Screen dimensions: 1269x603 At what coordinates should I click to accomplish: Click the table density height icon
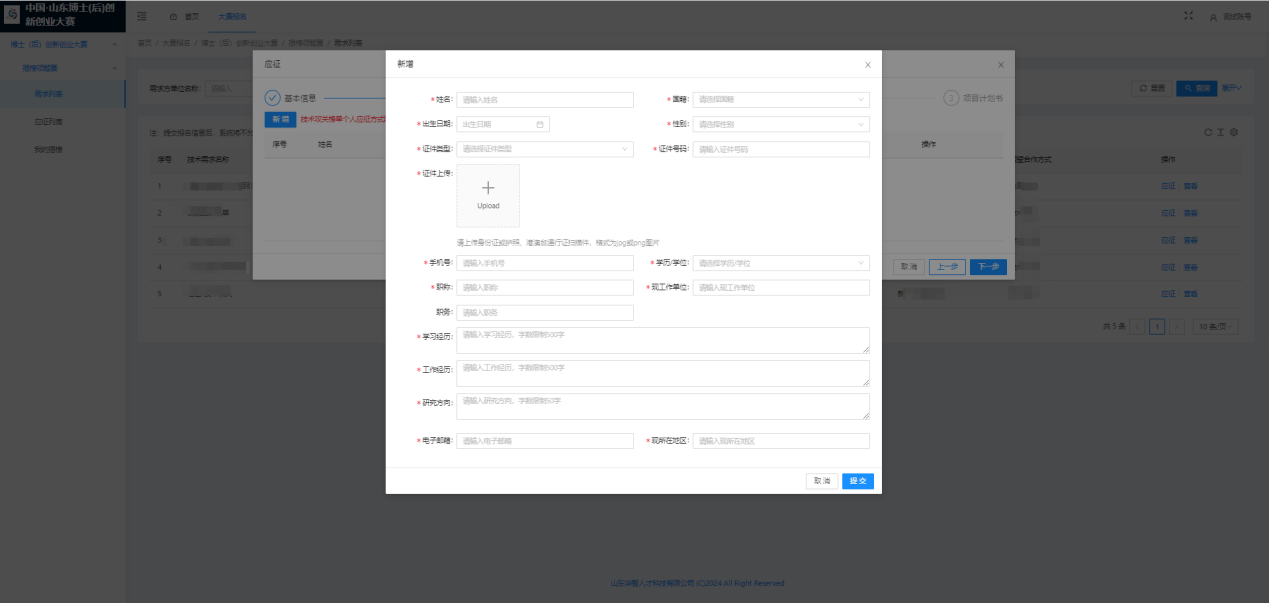click(1220, 132)
